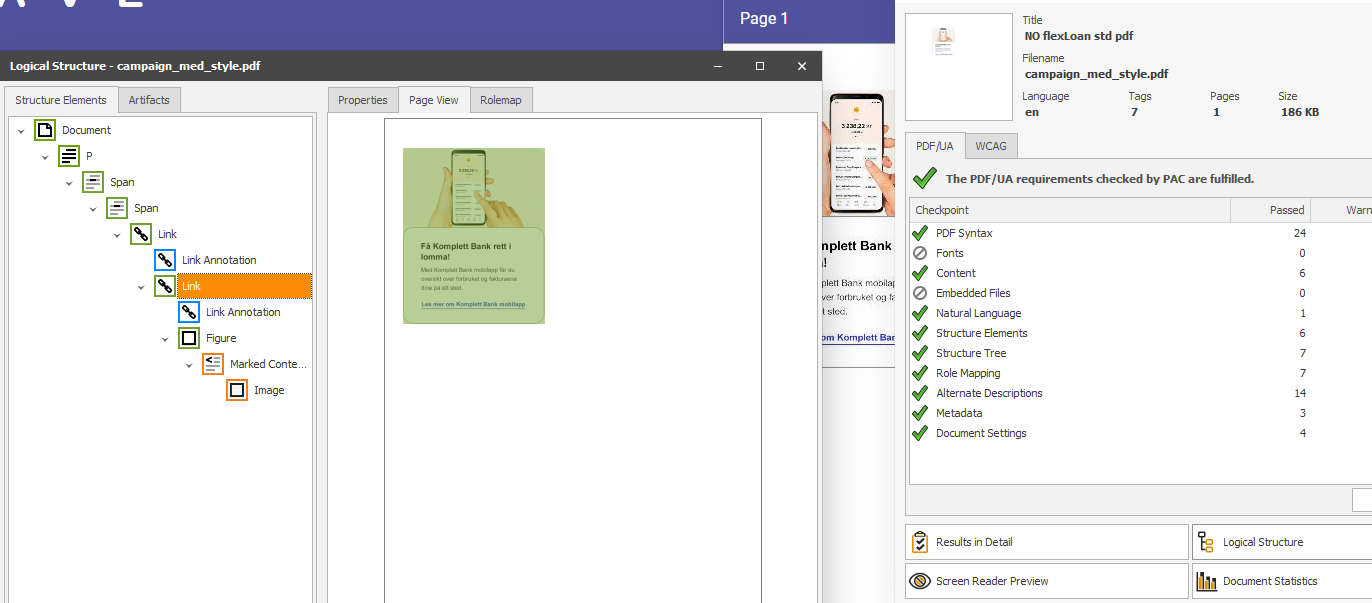Click the Image node icon in tree
The height and width of the screenshot is (603, 1372).
pyautogui.click(x=237, y=390)
